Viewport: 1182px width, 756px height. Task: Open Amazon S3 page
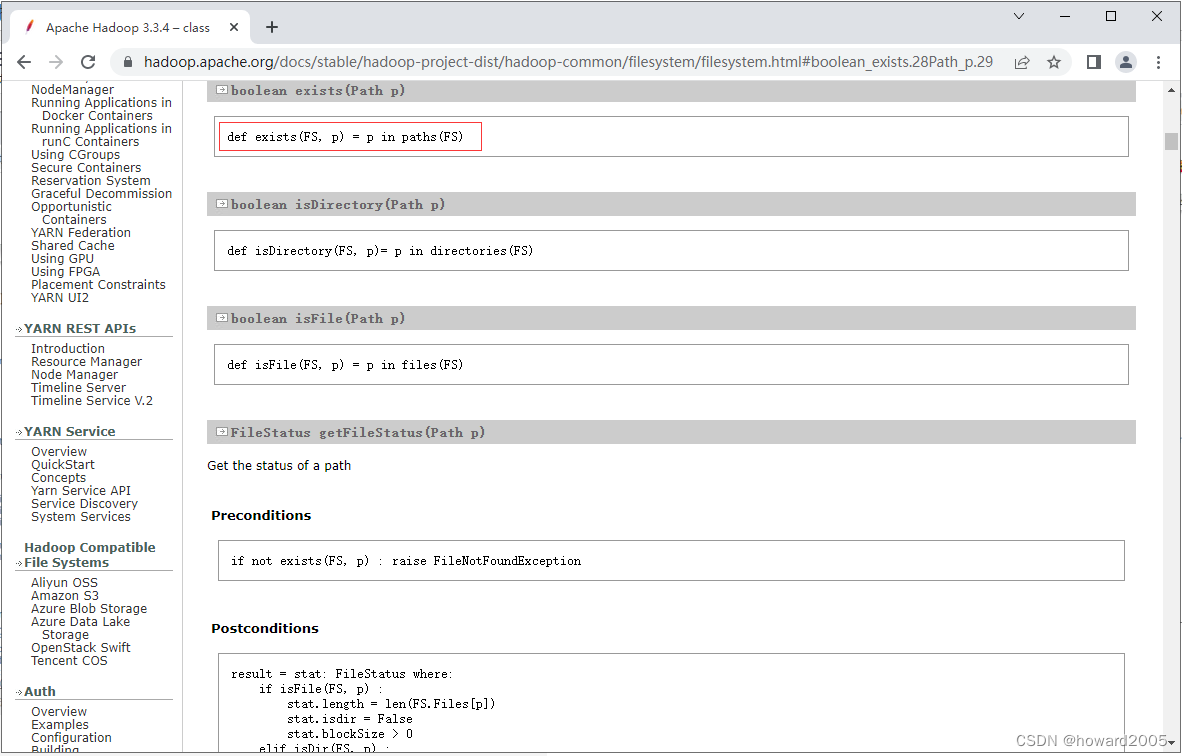65,595
